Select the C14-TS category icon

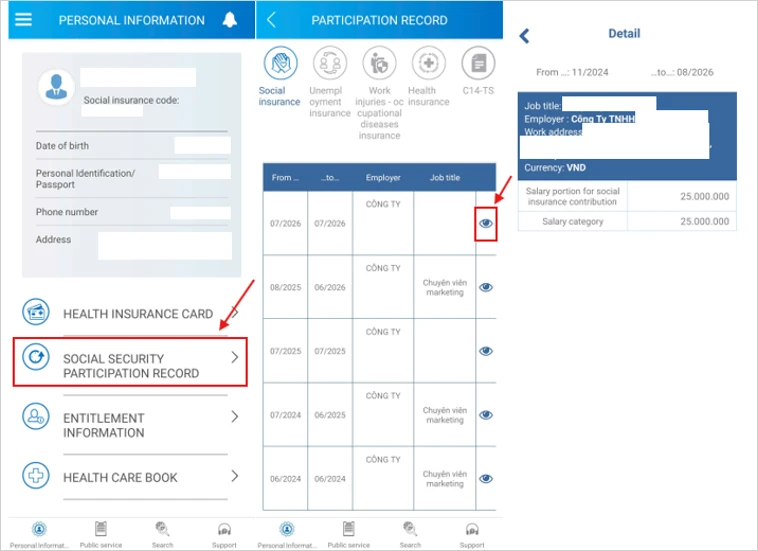pos(478,63)
